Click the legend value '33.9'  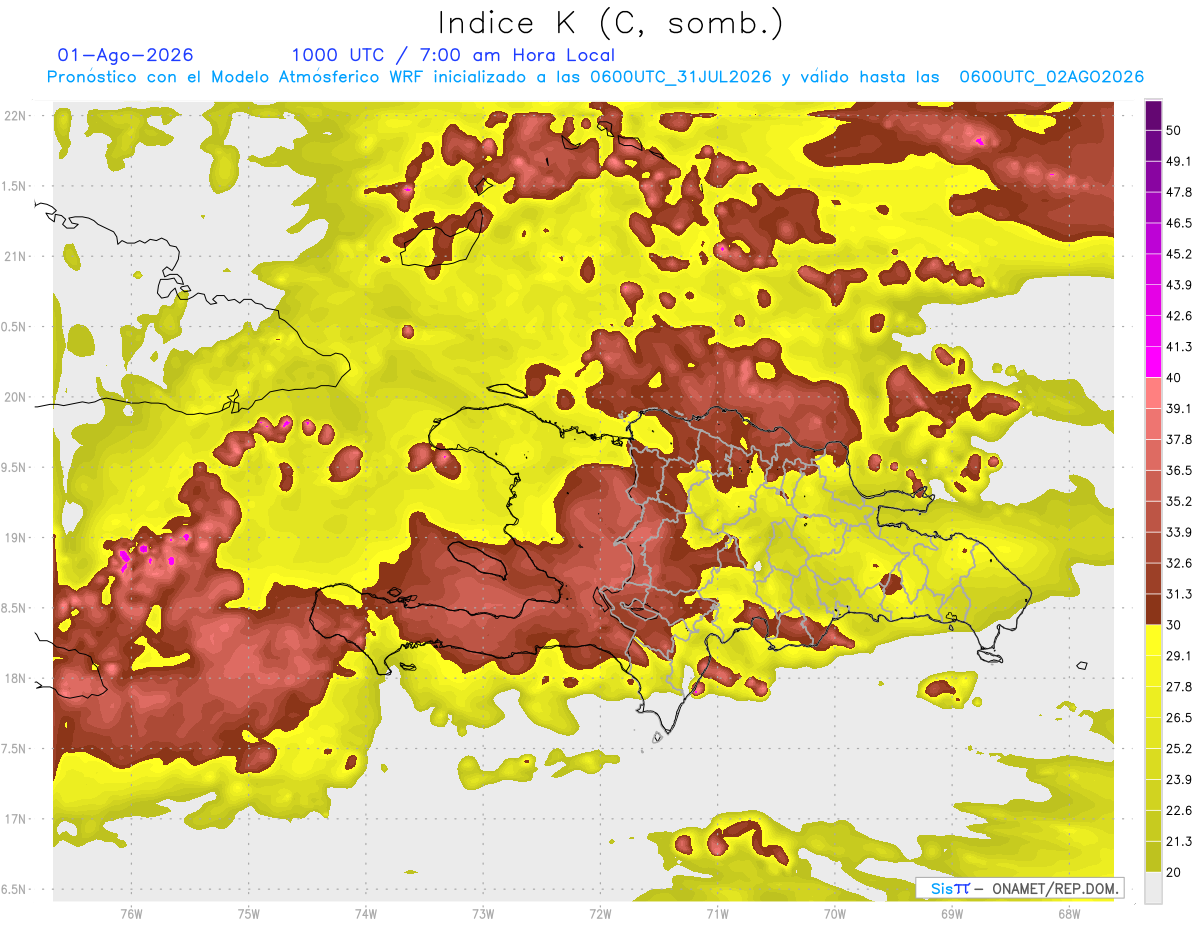[x=1178, y=532]
